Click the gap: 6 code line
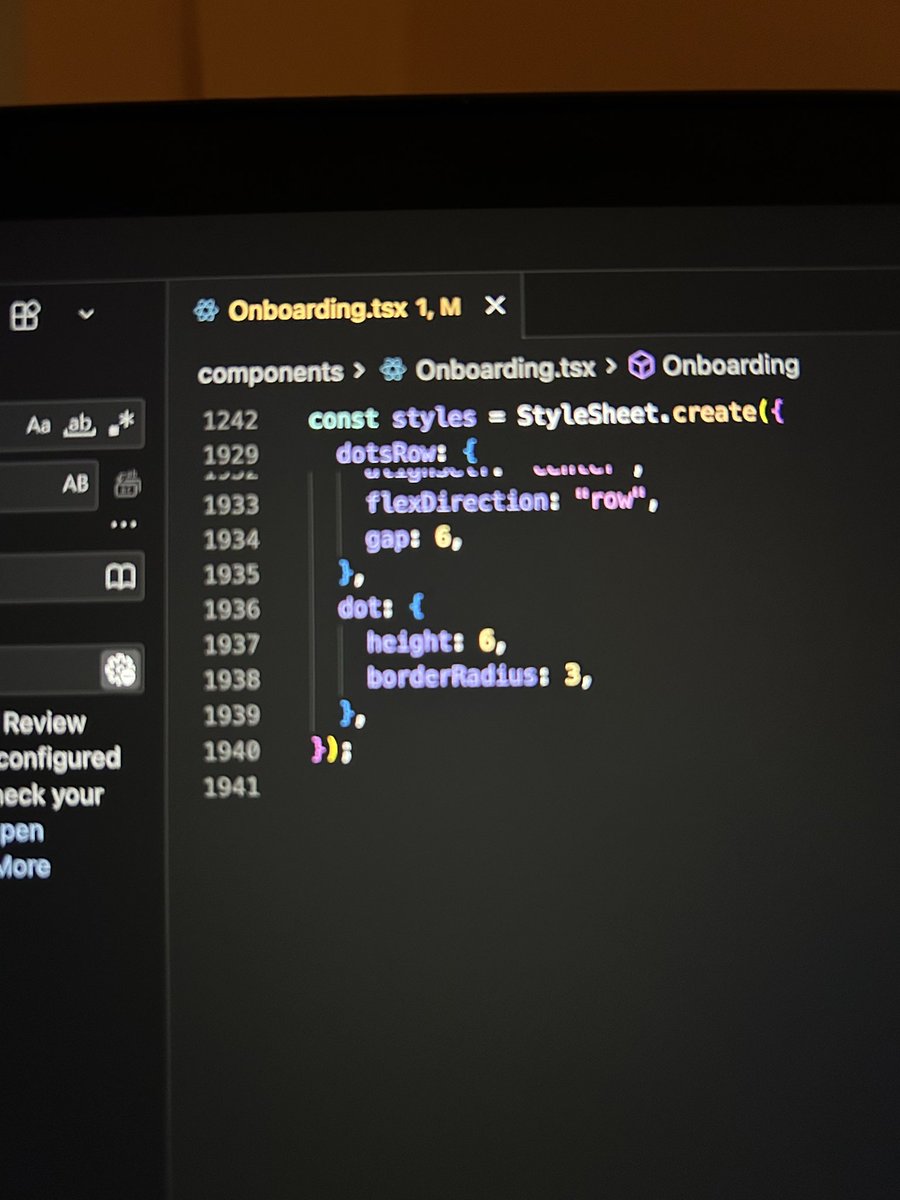Viewport: 900px width, 1200px height. [x=415, y=539]
